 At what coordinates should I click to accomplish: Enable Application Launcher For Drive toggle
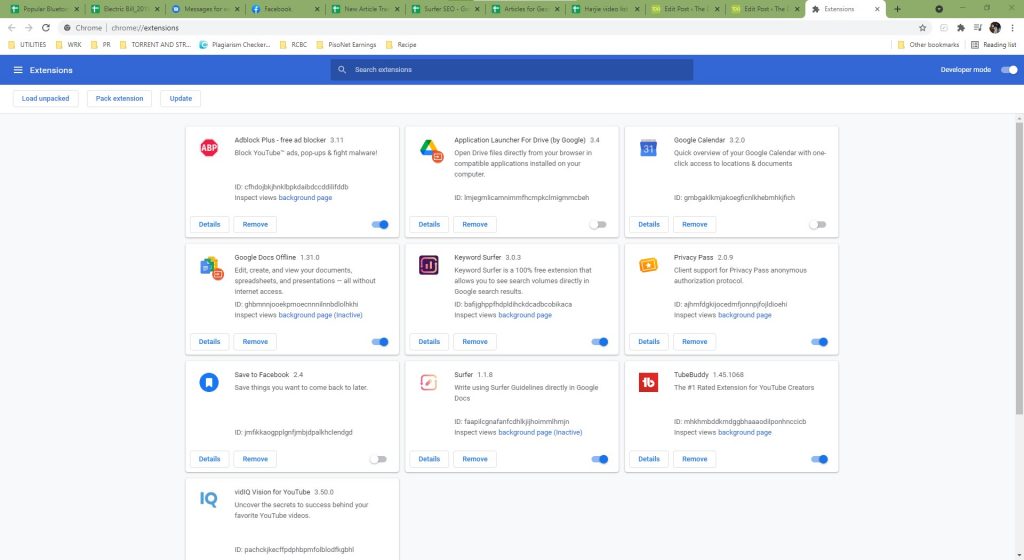click(598, 225)
